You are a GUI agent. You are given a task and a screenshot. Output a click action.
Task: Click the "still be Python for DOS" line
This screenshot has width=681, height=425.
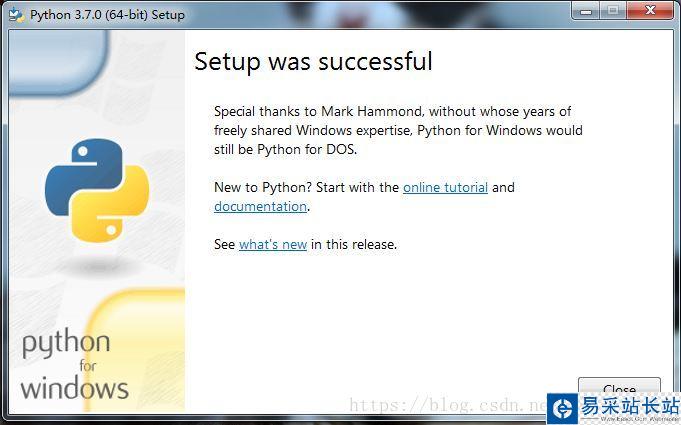pyautogui.click(x=285, y=150)
